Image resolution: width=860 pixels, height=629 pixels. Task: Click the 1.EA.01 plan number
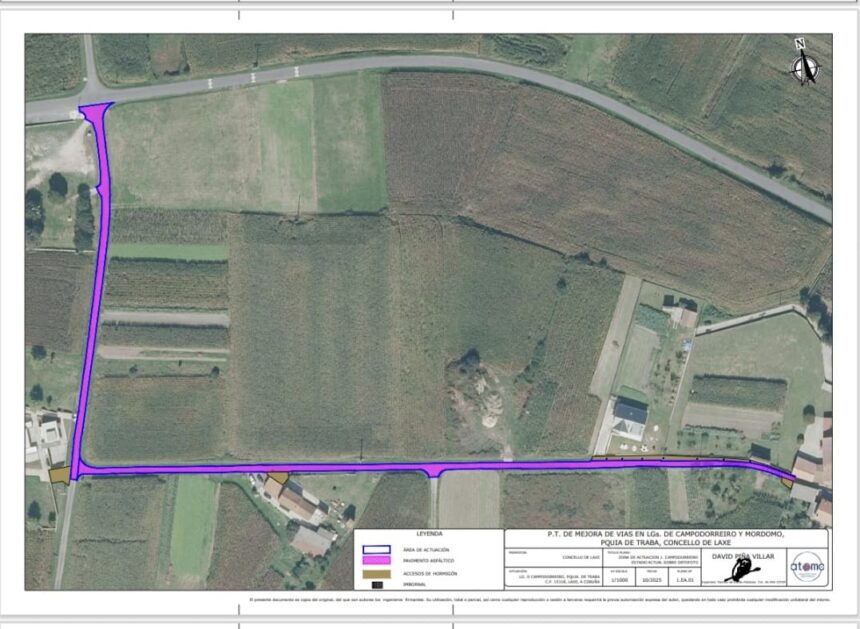click(x=684, y=580)
